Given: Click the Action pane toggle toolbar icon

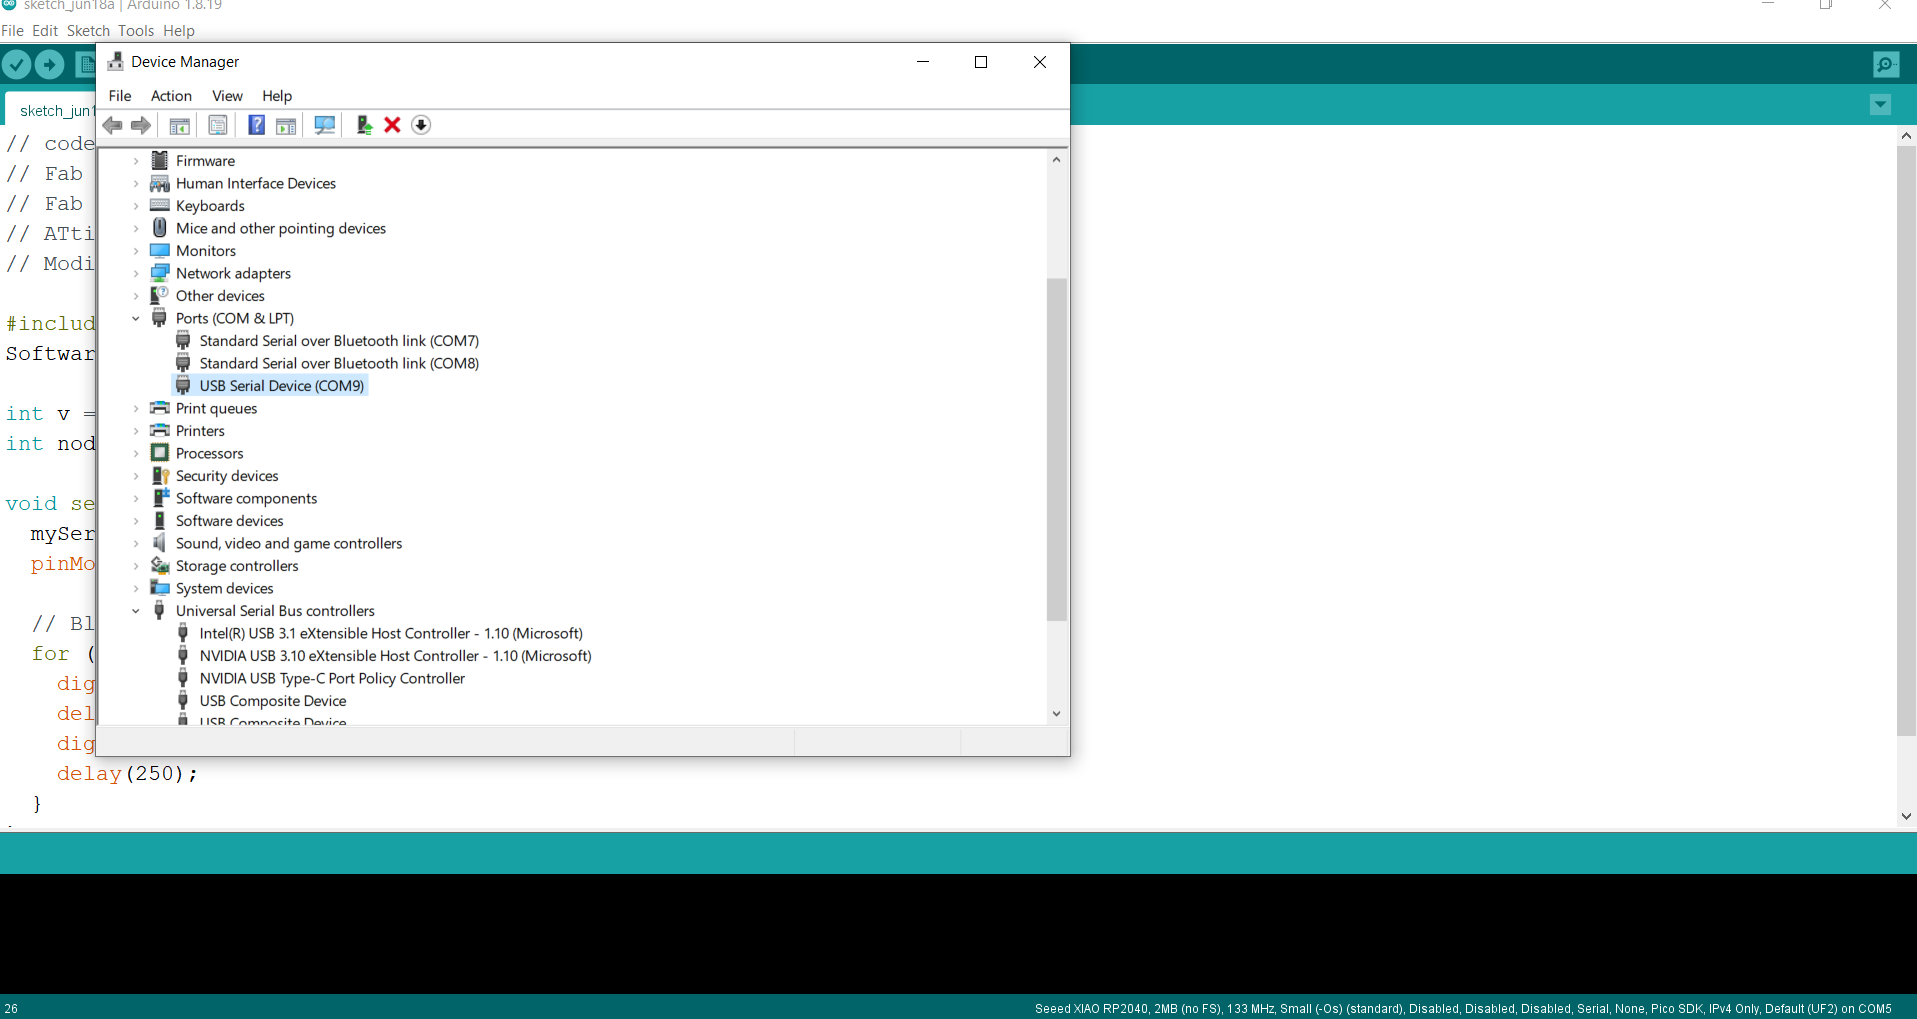Looking at the screenshot, I should click(286, 125).
